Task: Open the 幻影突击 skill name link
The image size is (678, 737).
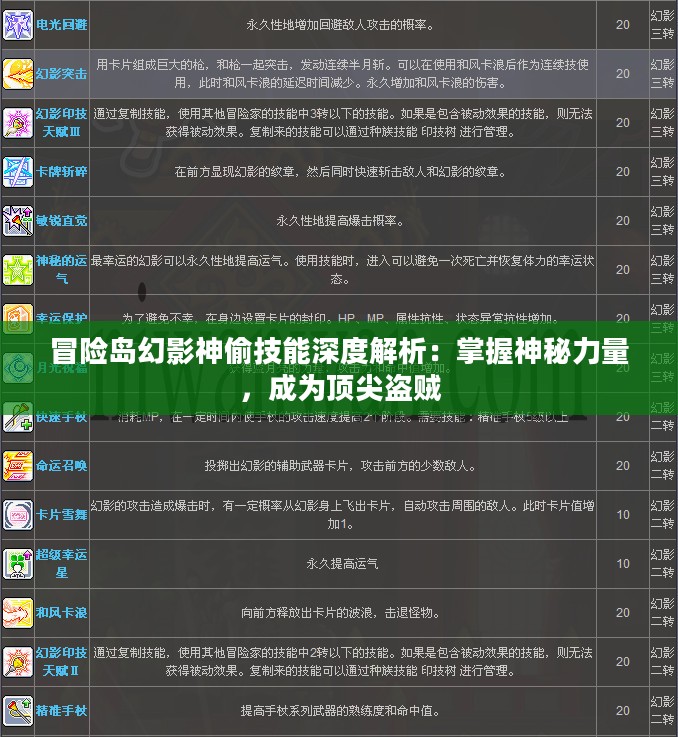Action: pyautogui.click(x=62, y=74)
